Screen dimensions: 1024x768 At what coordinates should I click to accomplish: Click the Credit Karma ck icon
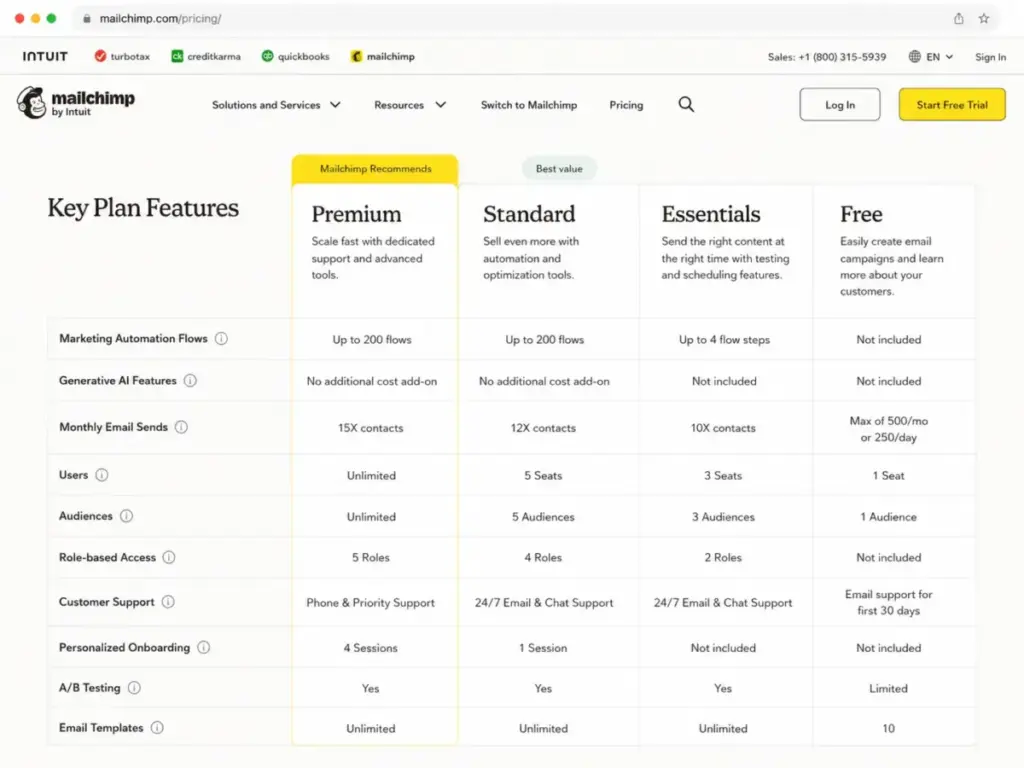coord(177,56)
